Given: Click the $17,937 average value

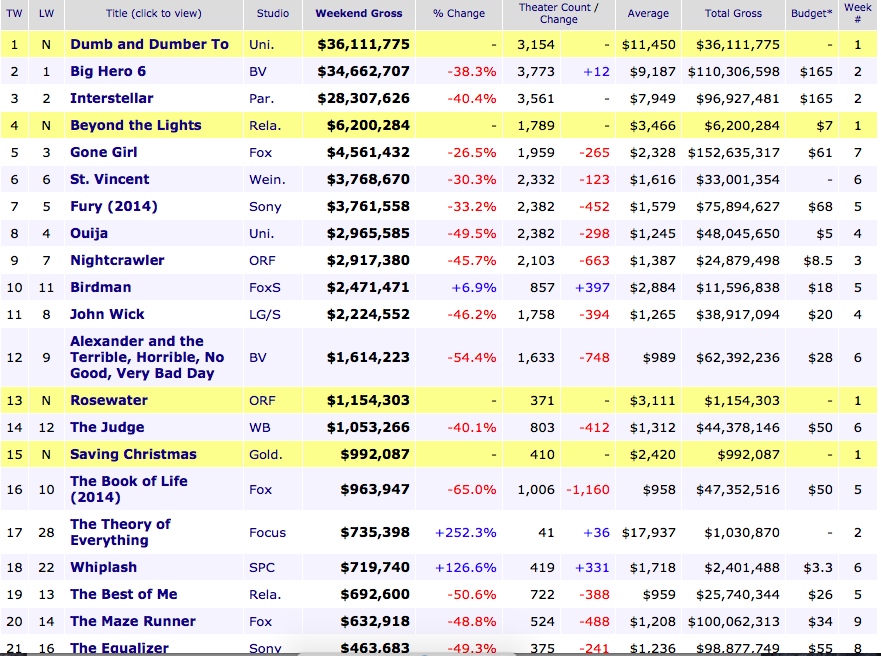Looking at the screenshot, I should [x=648, y=532].
